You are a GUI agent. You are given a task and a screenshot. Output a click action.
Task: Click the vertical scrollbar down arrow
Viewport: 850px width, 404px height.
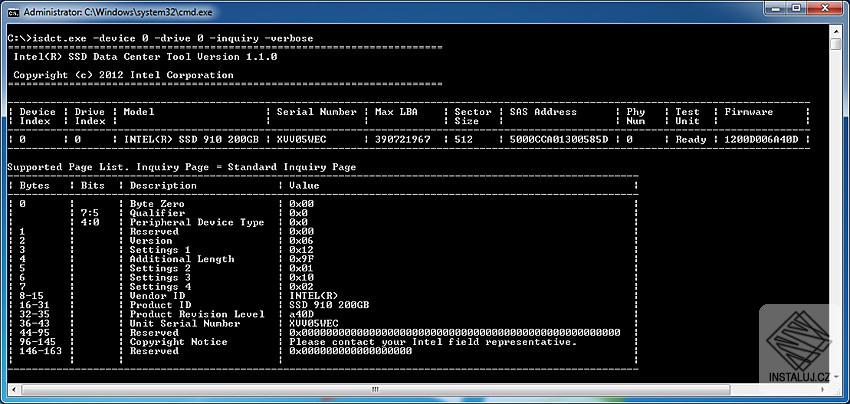[835, 377]
